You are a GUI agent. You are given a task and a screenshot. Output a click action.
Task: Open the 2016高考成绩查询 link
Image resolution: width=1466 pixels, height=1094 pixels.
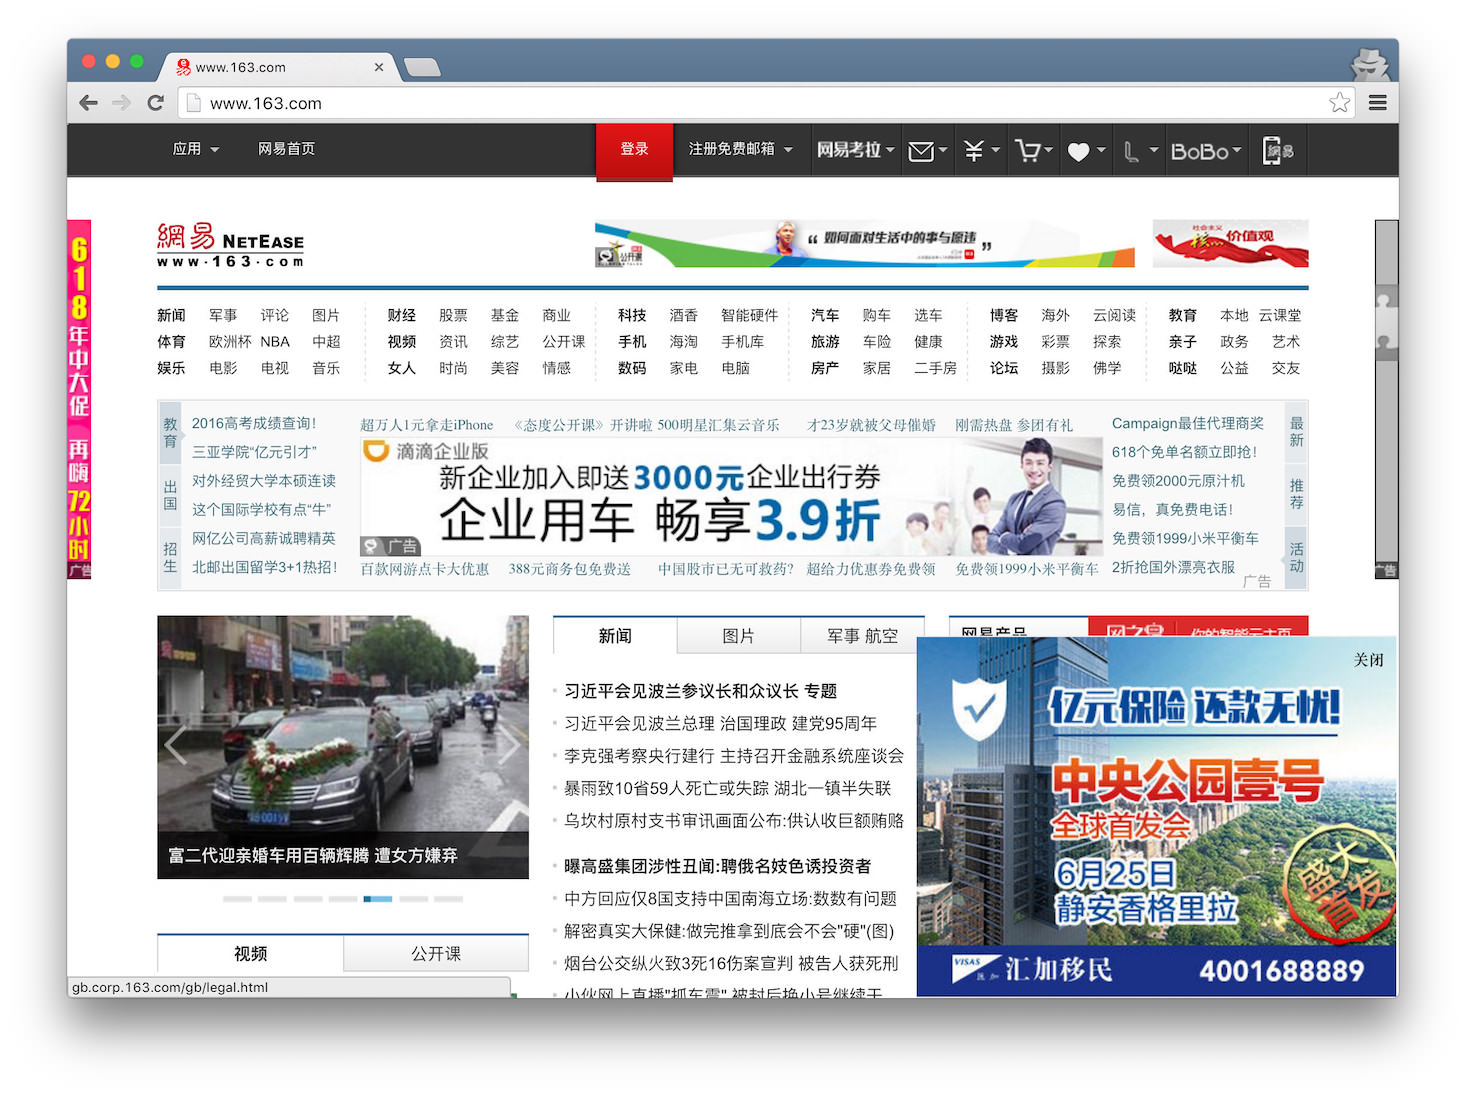click(254, 423)
